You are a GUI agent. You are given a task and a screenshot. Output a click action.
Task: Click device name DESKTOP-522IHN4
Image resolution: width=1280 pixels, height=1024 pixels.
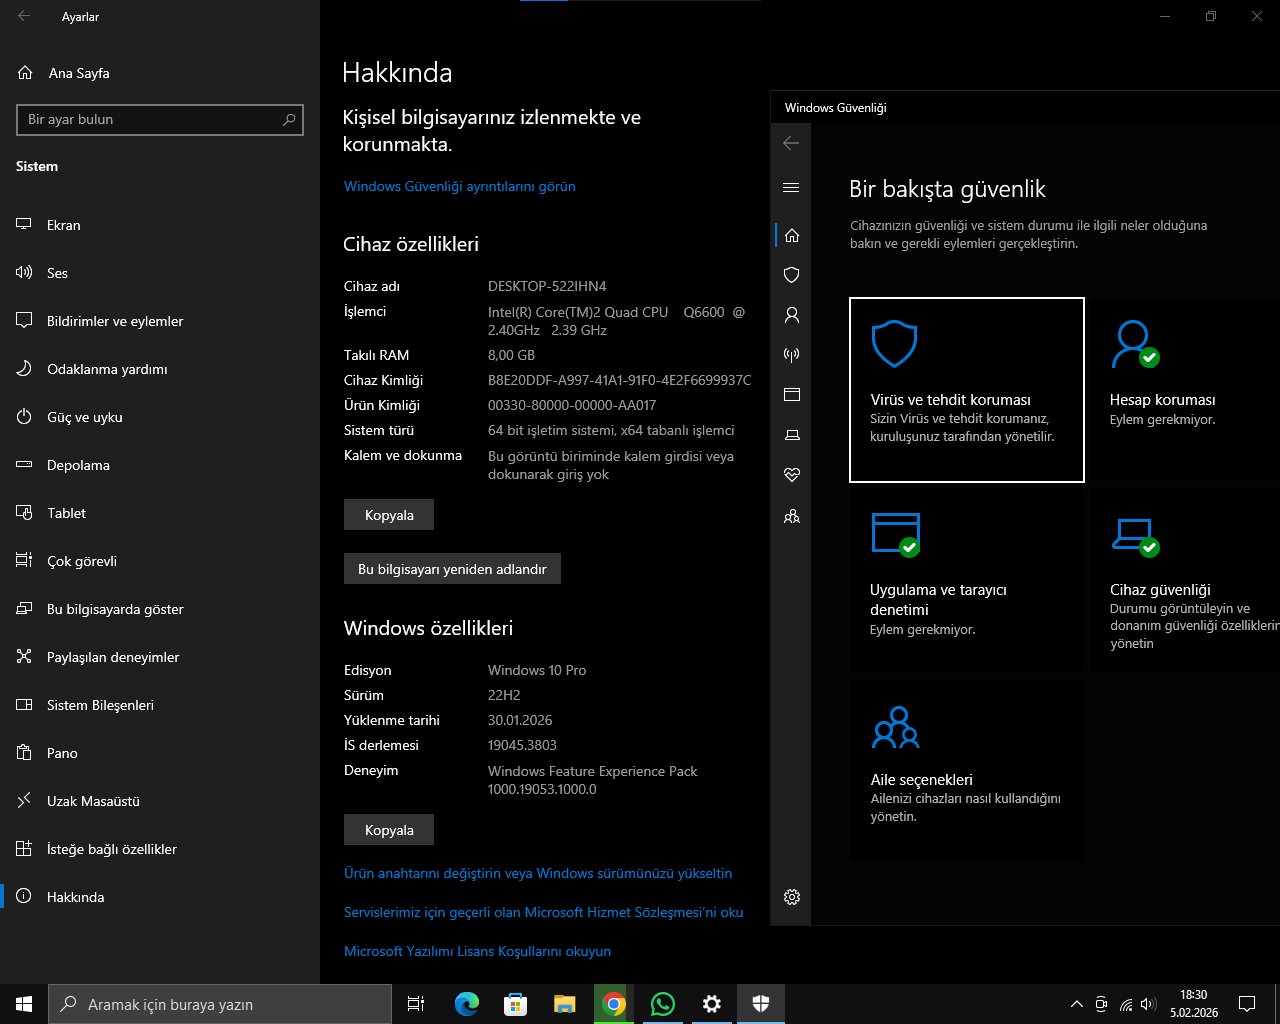tap(547, 286)
